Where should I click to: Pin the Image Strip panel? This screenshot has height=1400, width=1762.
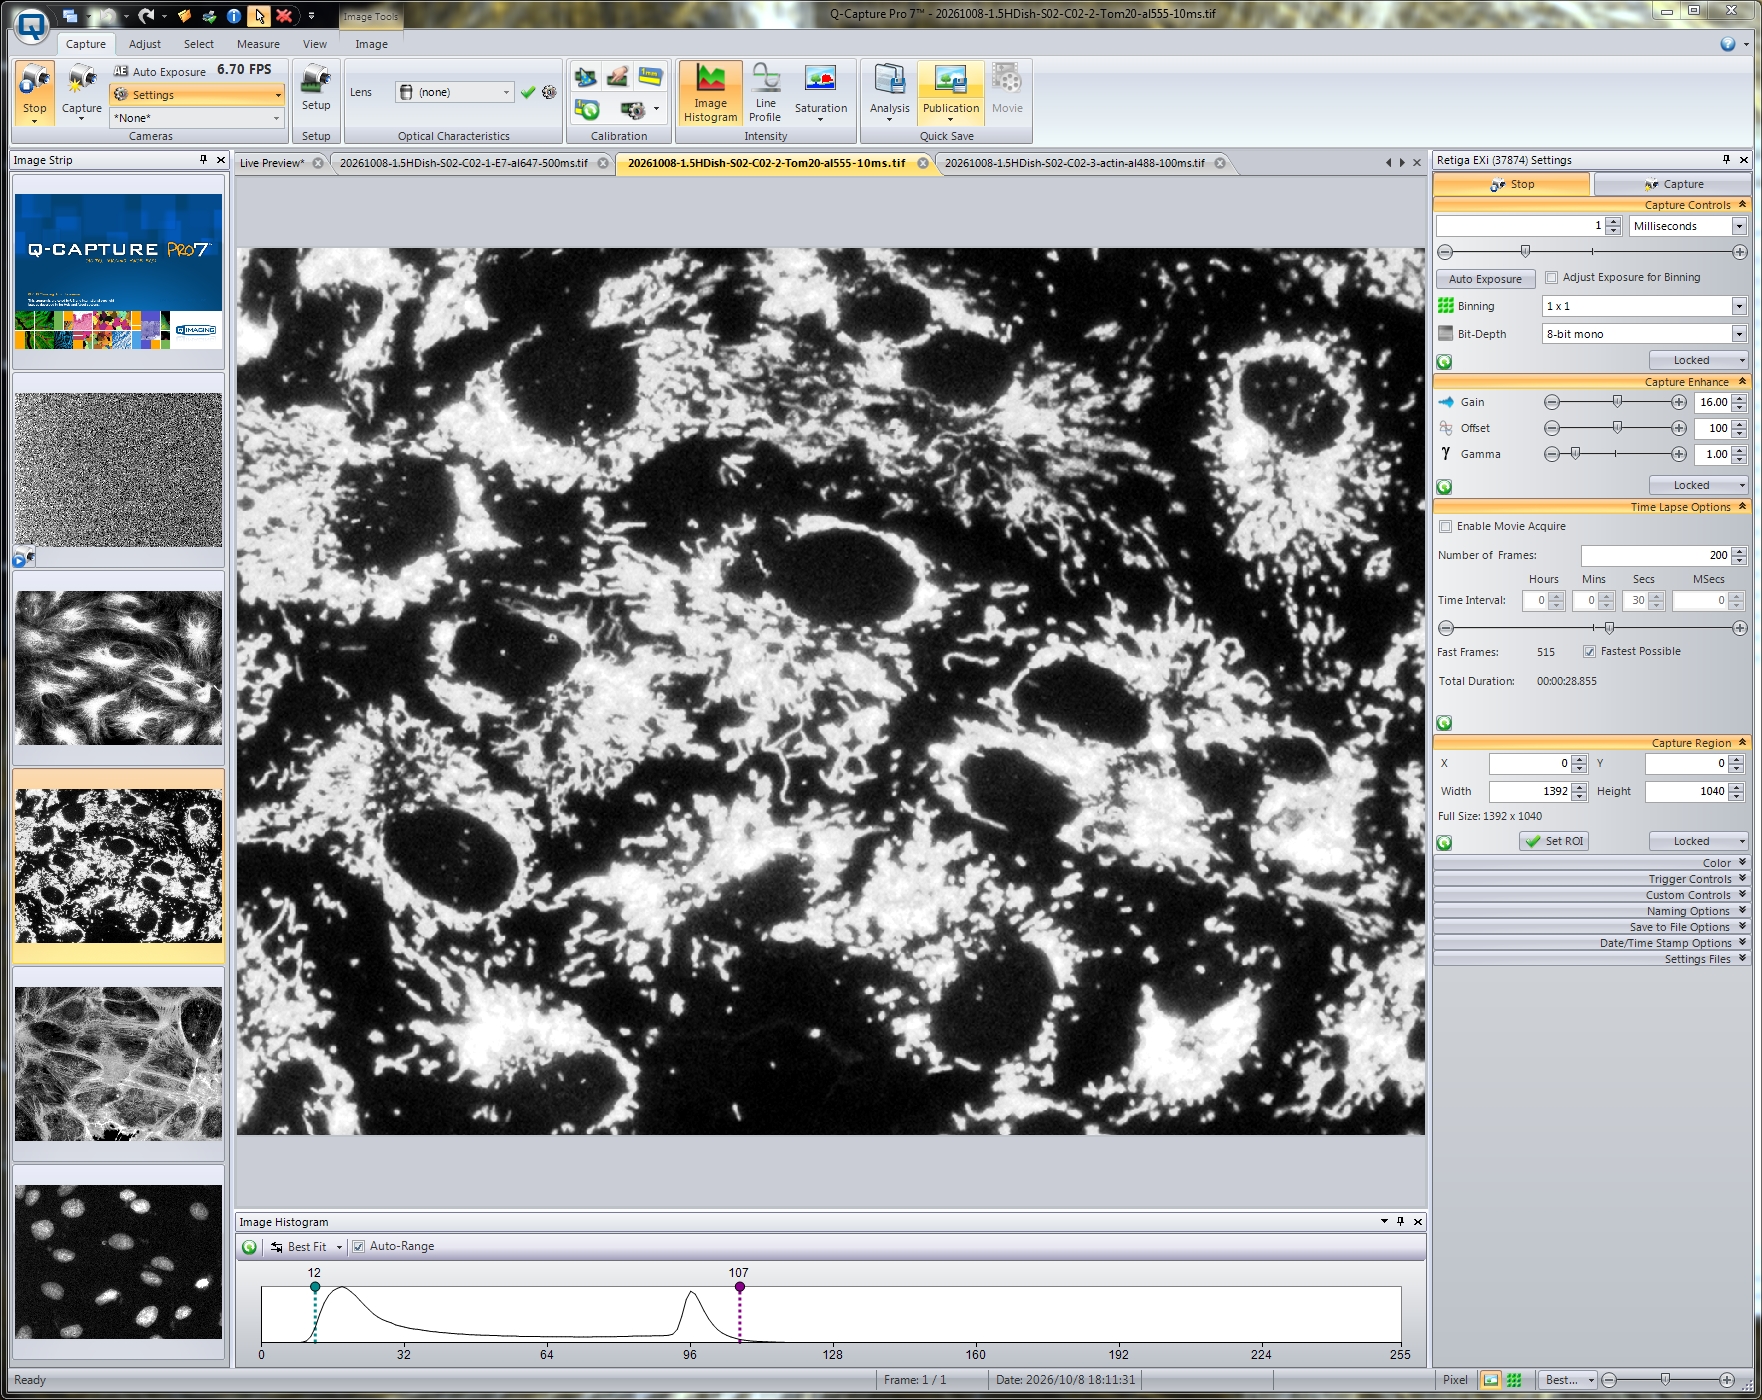(x=203, y=160)
